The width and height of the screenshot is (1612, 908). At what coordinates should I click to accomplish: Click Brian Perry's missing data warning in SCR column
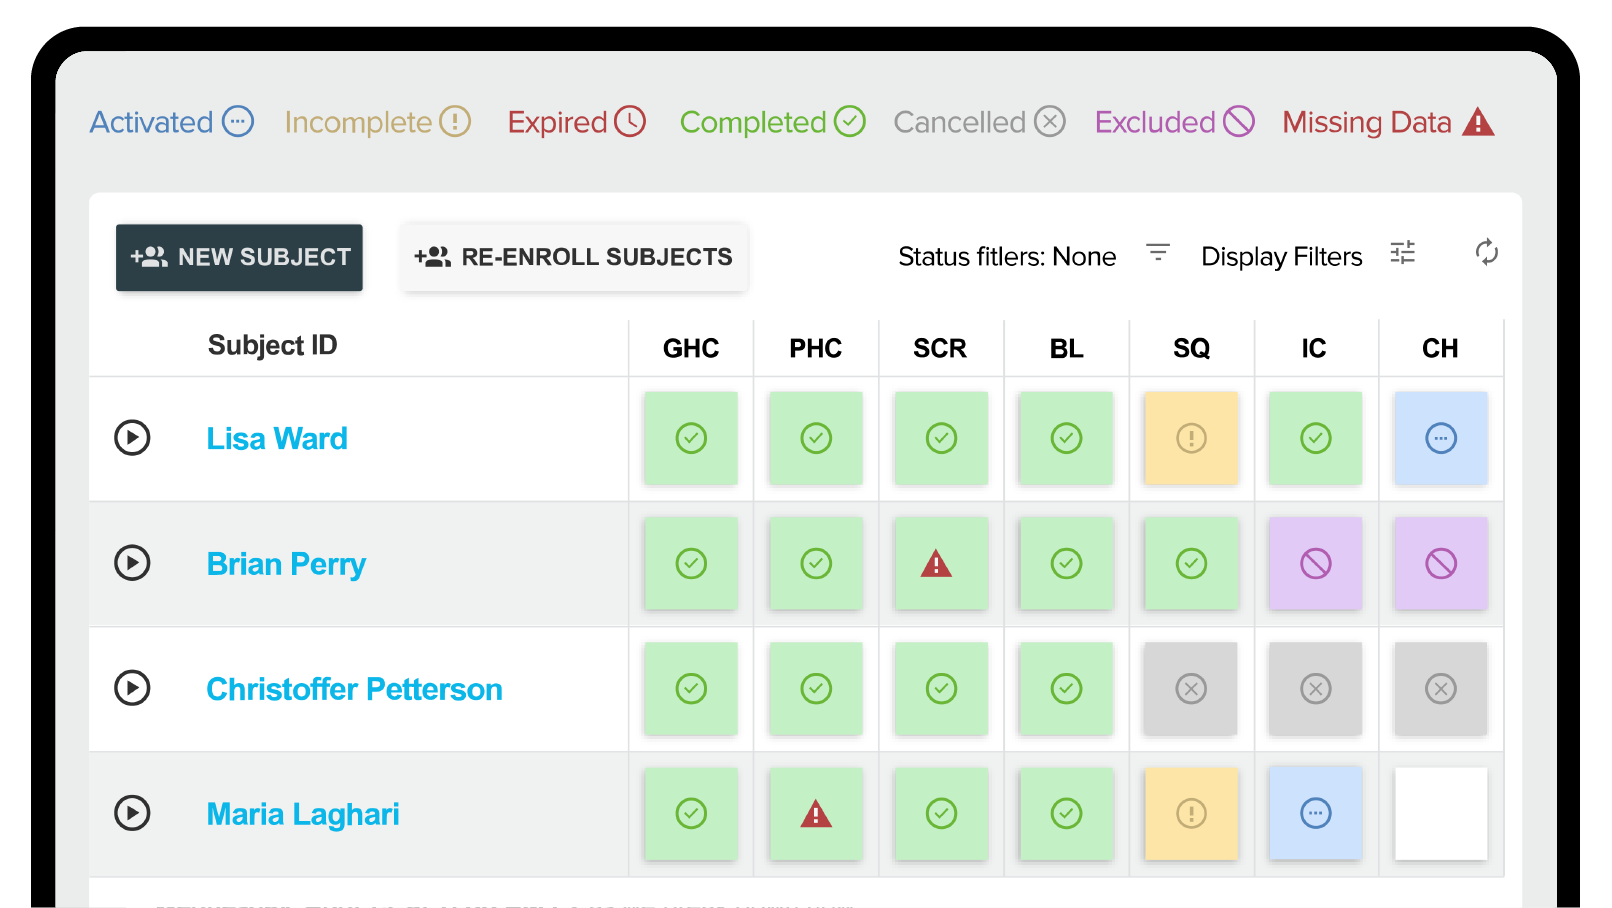(940, 563)
